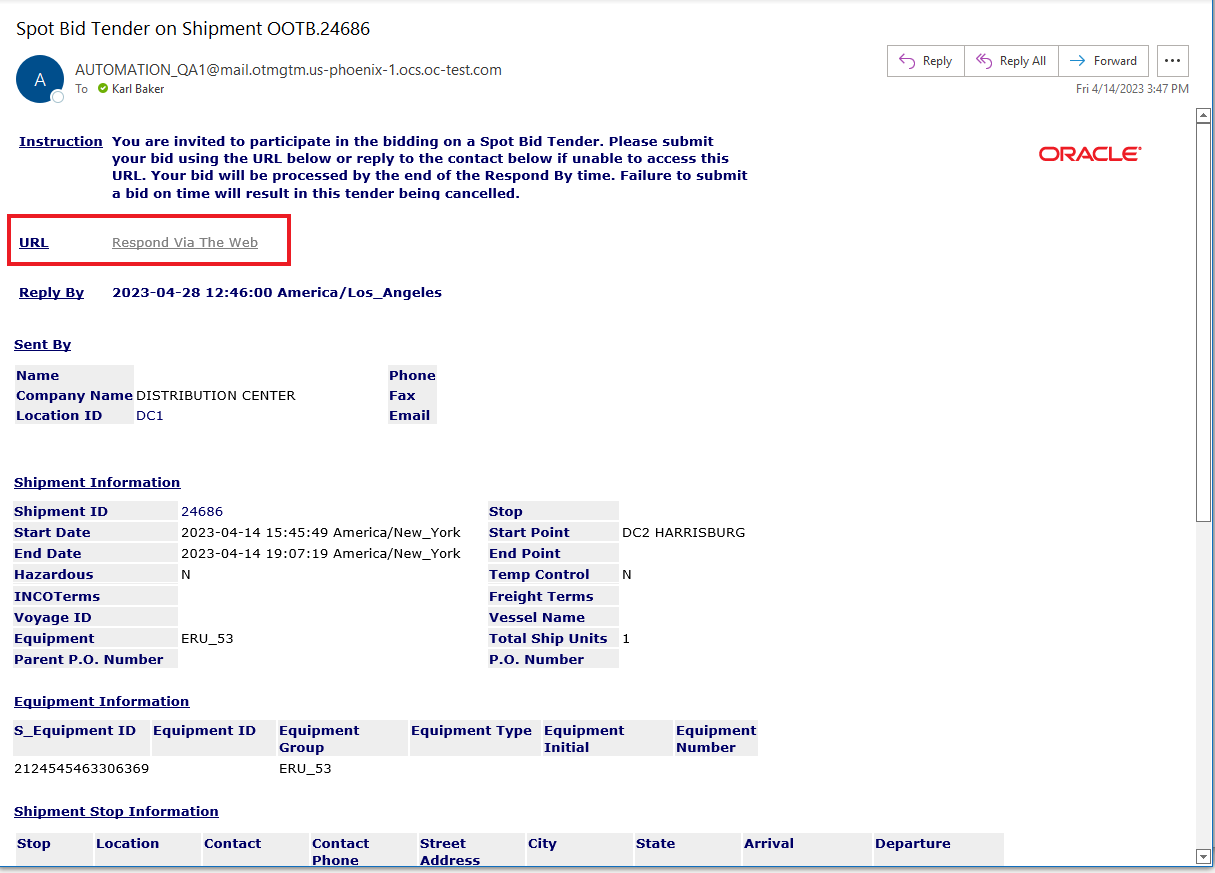Click the Reply By label

[x=52, y=292]
